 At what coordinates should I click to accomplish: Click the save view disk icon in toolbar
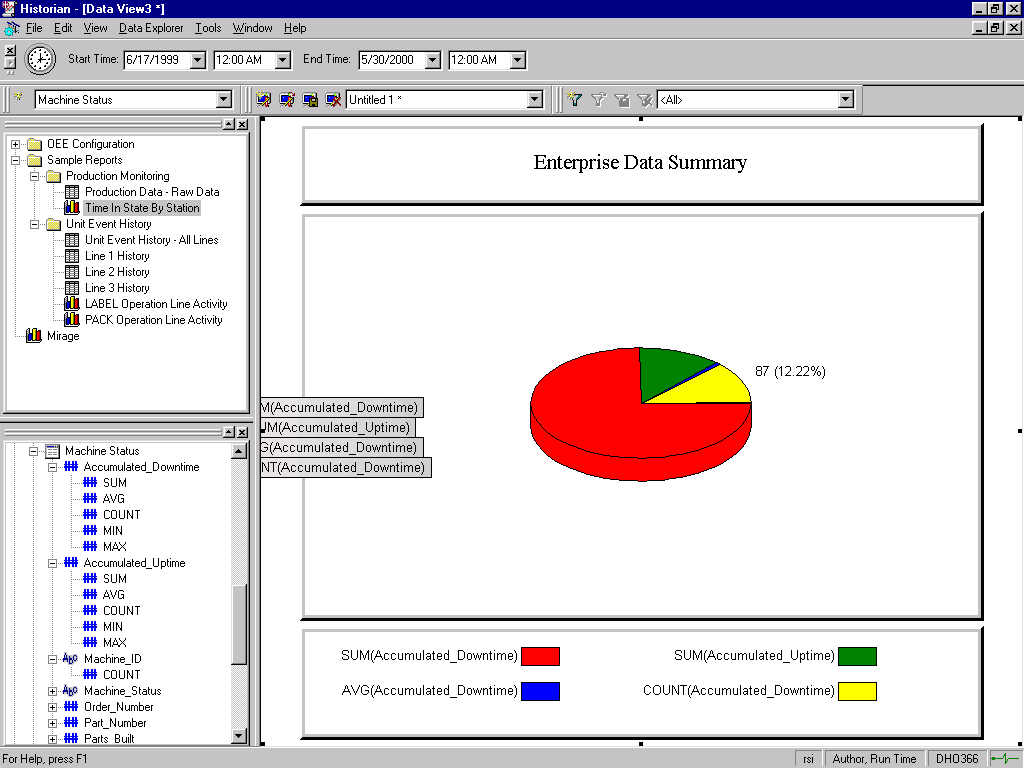pos(310,100)
